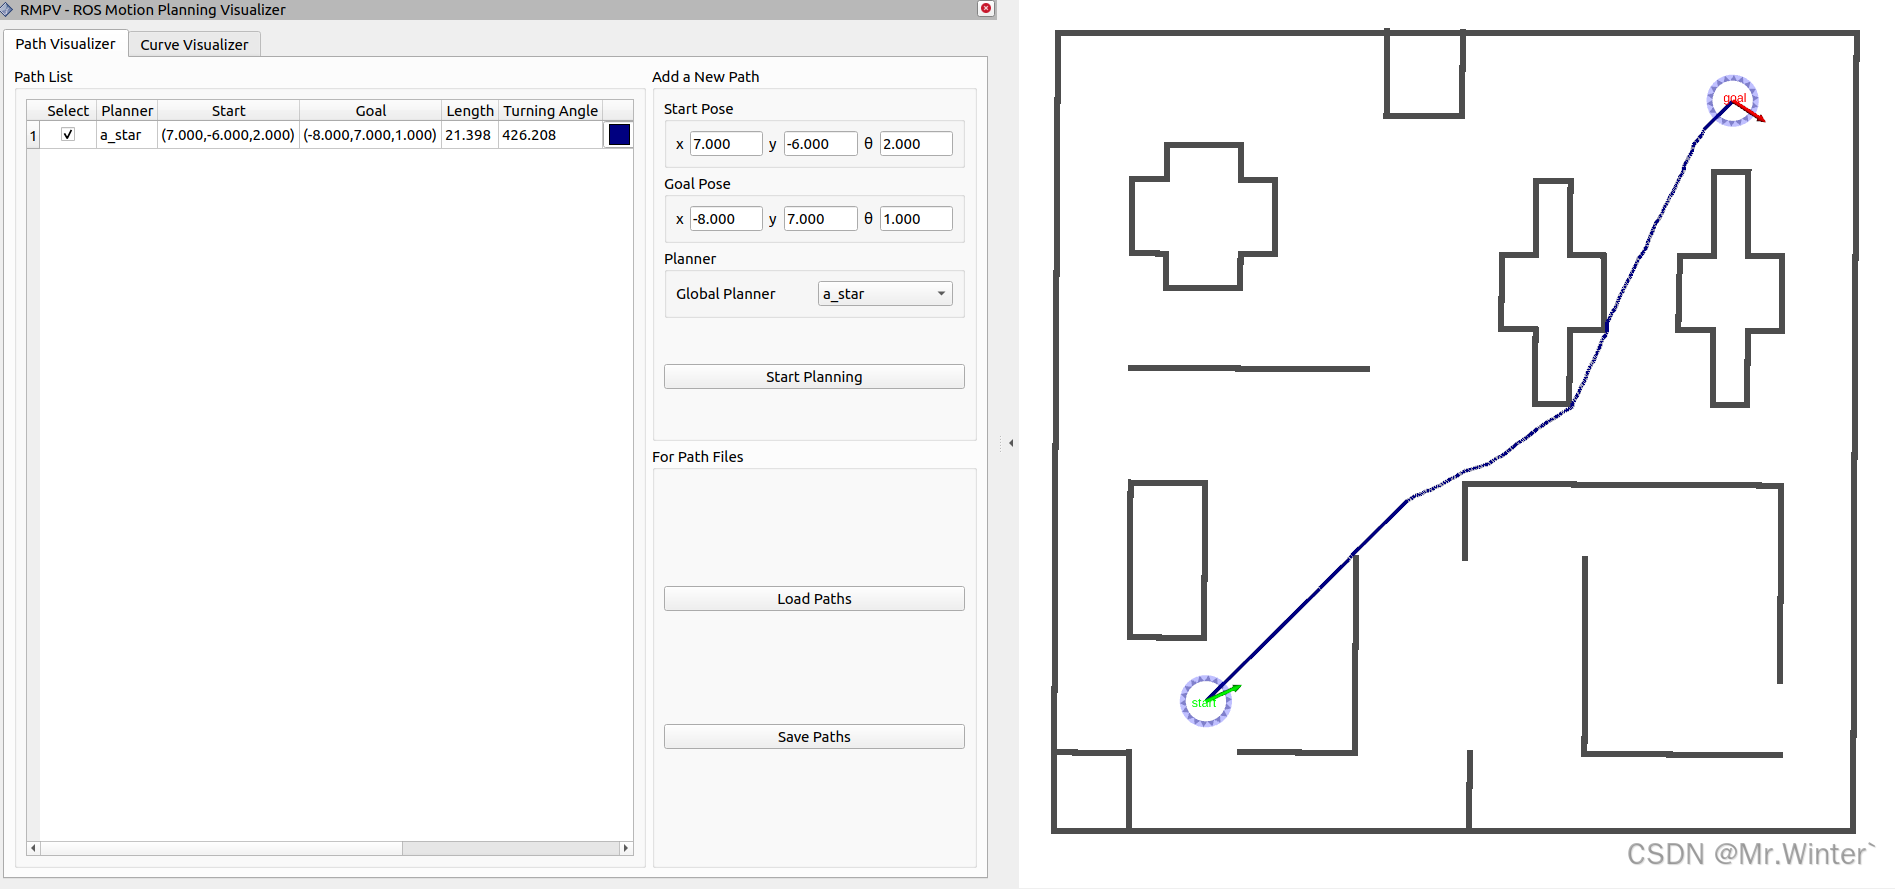
Task: Select the a_star planner cell
Action: [127, 135]
